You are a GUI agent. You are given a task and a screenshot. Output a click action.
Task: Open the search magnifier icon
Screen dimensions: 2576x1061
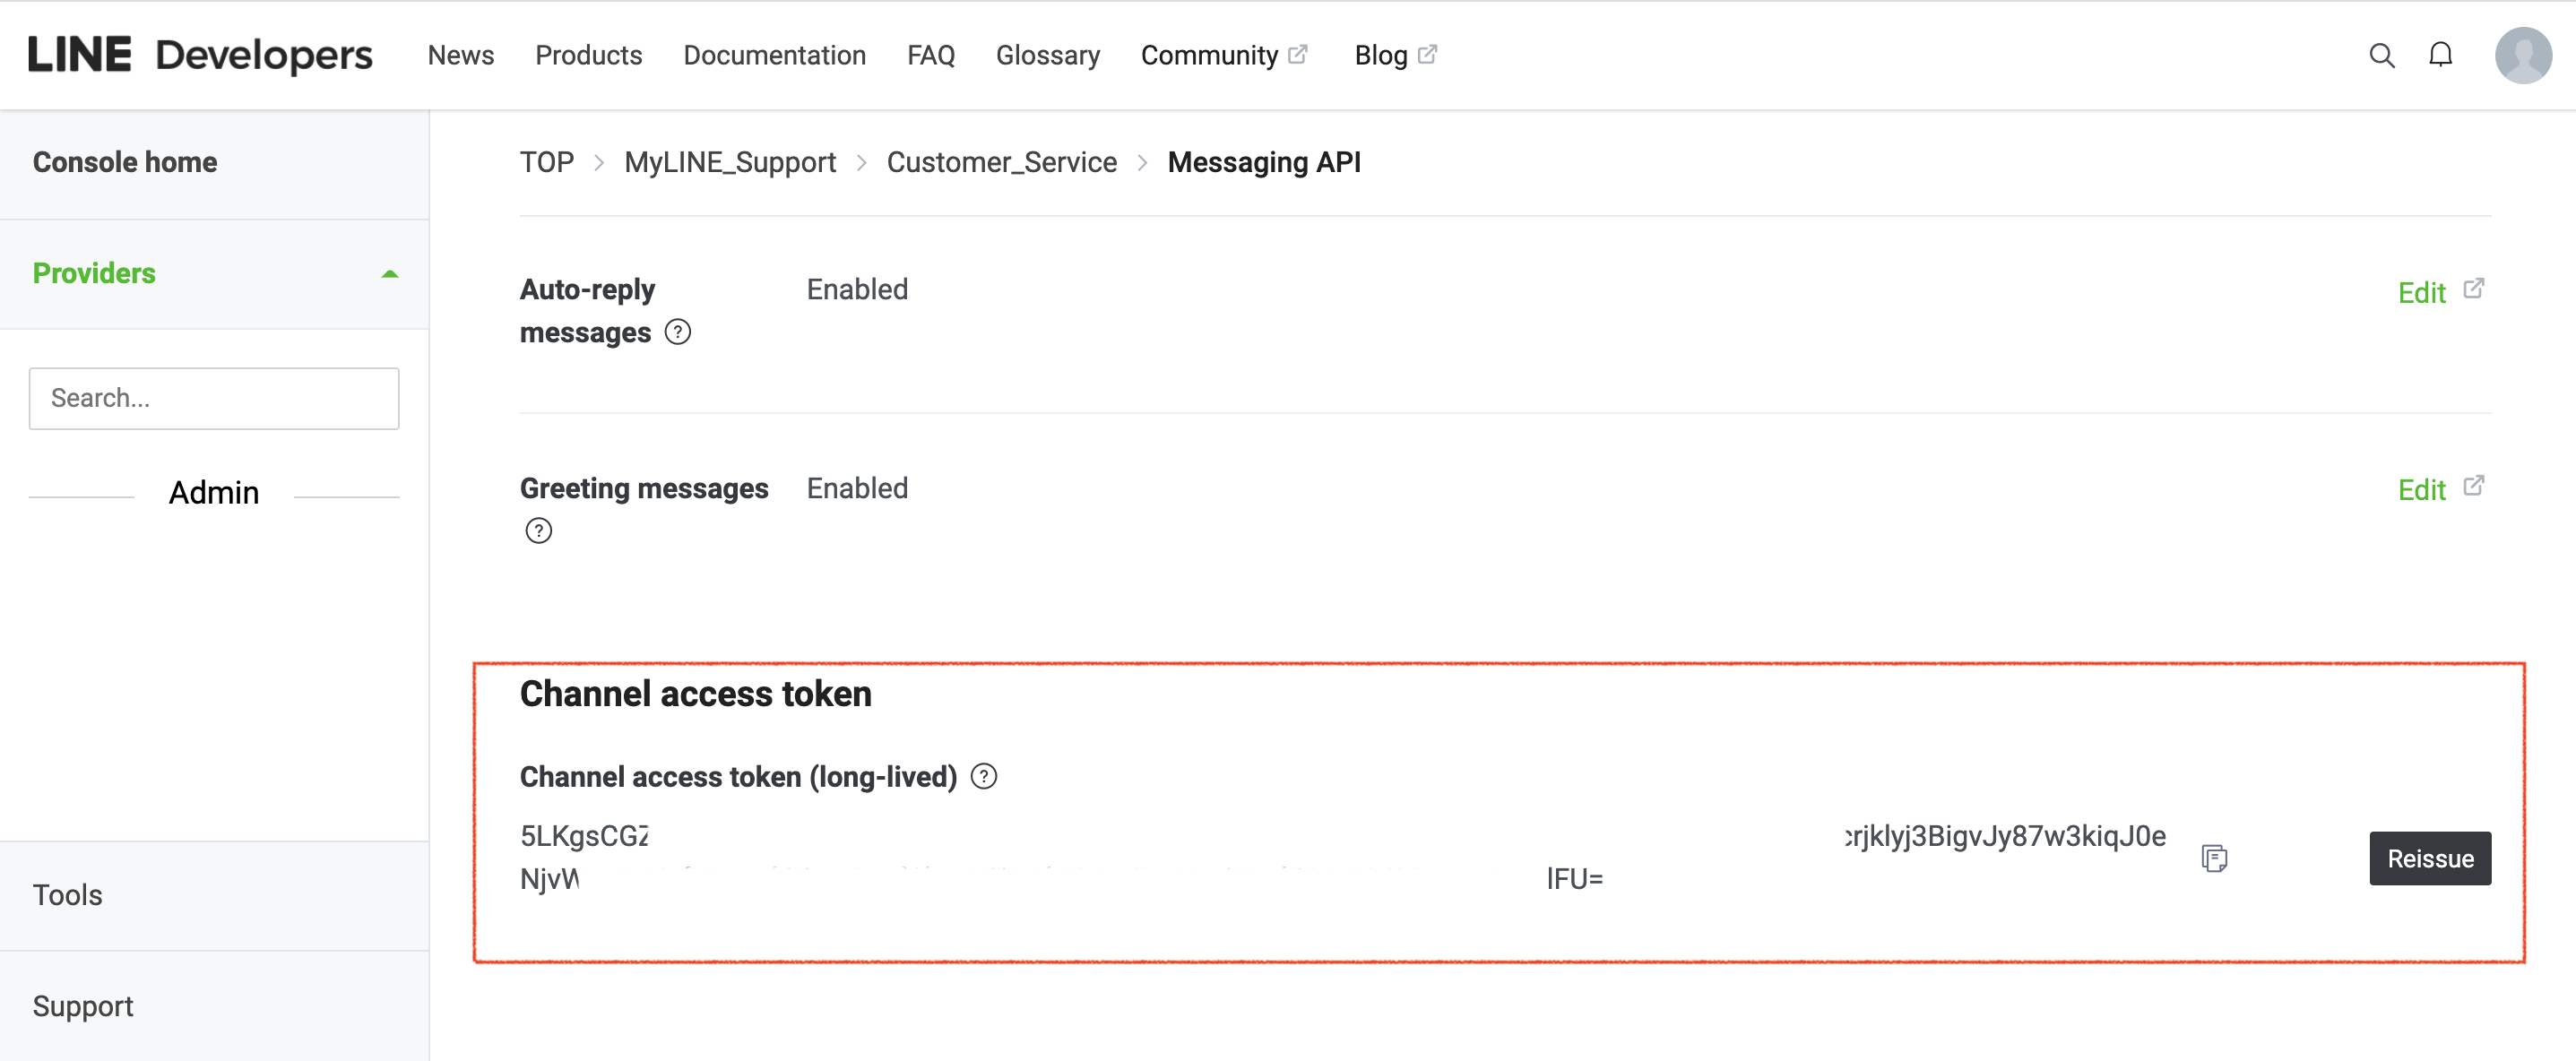pyautogui.click(x=2381, y=55)
